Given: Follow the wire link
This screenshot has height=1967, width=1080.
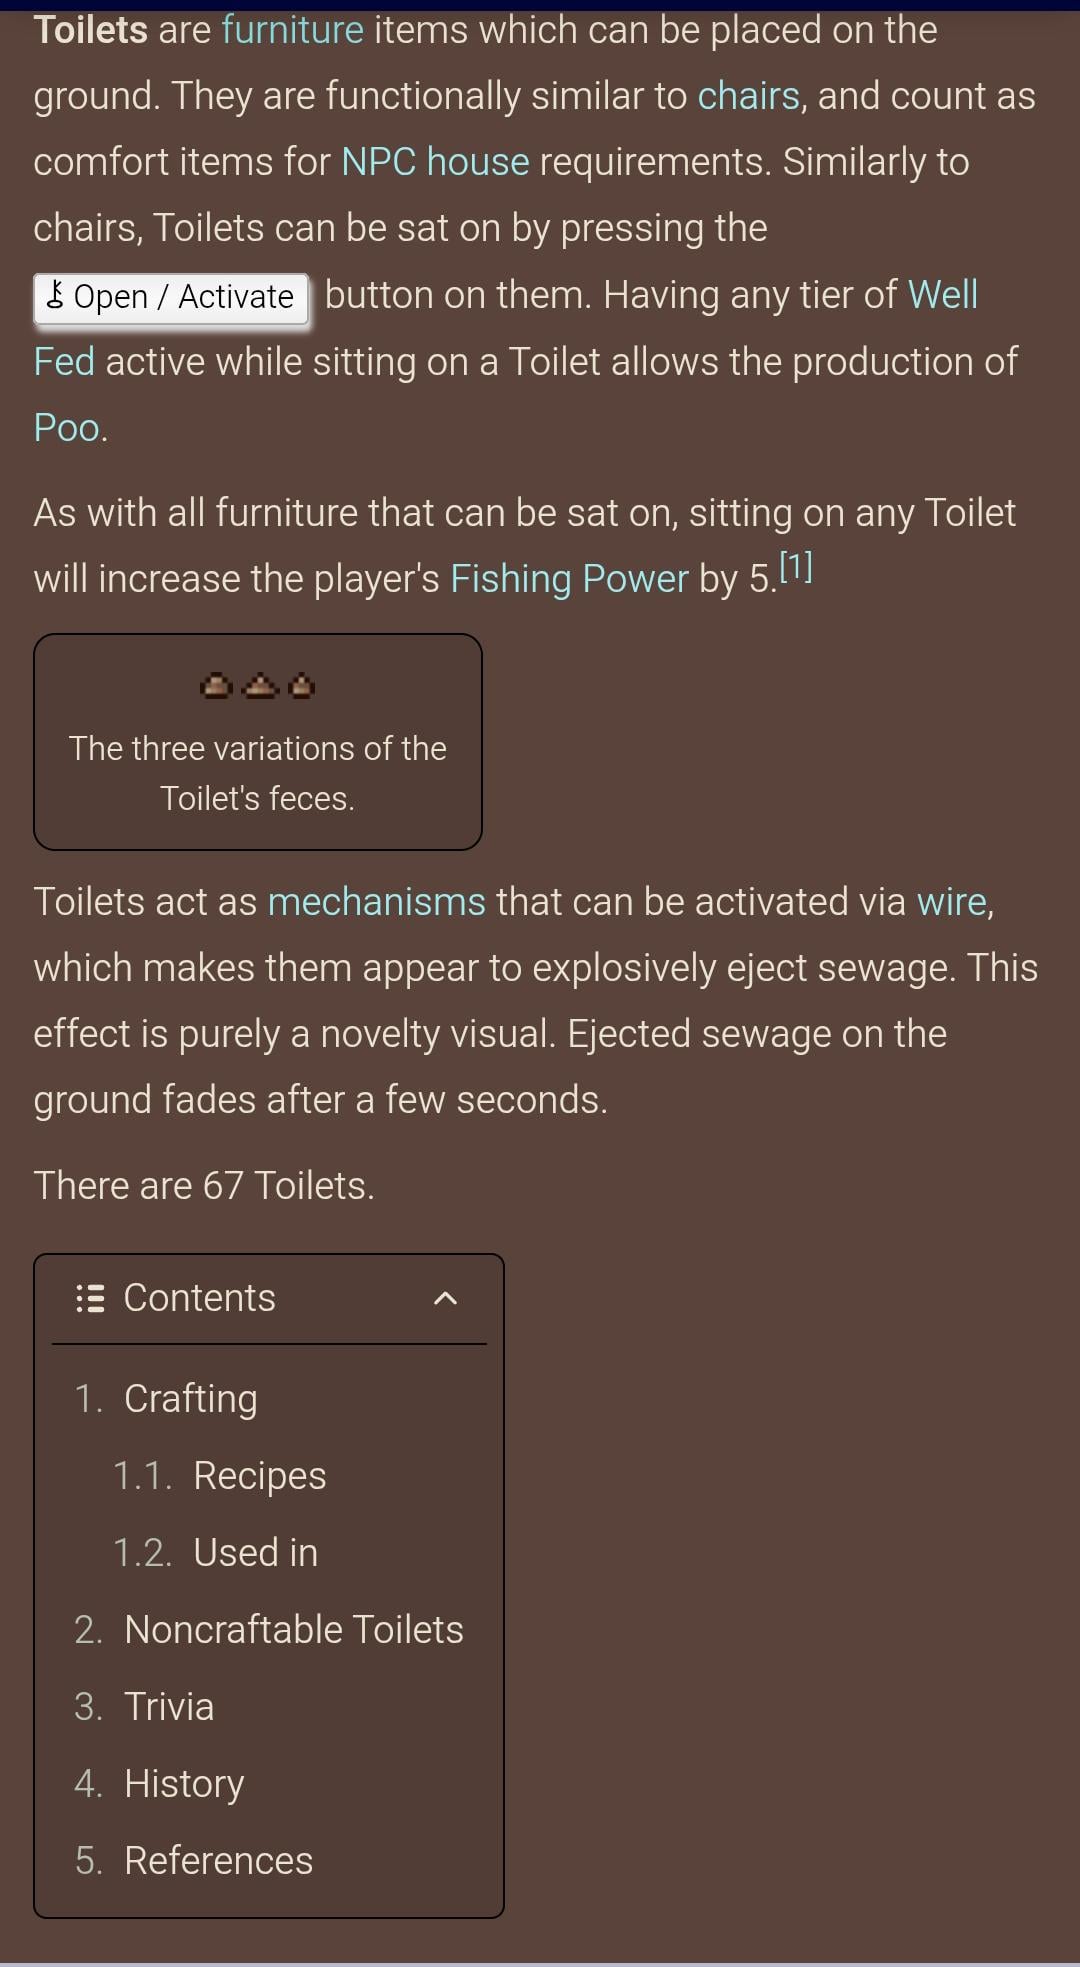Looking at the screenshot, I should (x=952, y=902).
